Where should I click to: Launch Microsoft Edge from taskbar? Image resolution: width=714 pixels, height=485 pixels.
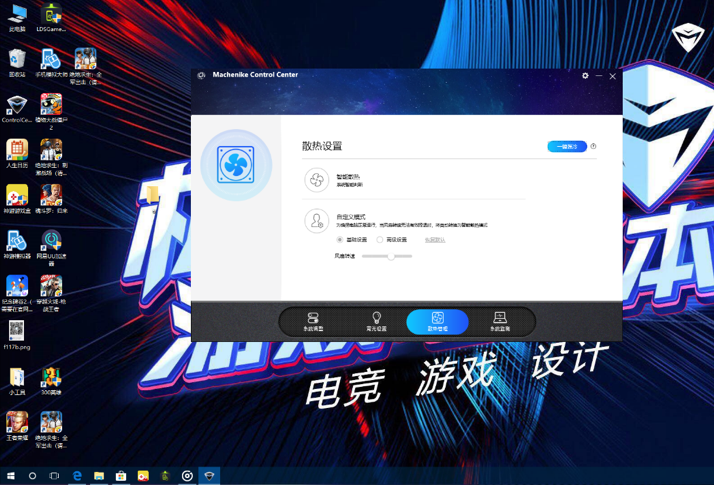point(77,476)
